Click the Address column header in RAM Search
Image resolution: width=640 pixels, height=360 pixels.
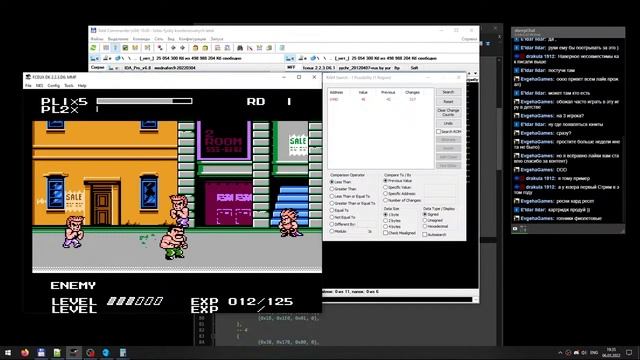[336, 93]
